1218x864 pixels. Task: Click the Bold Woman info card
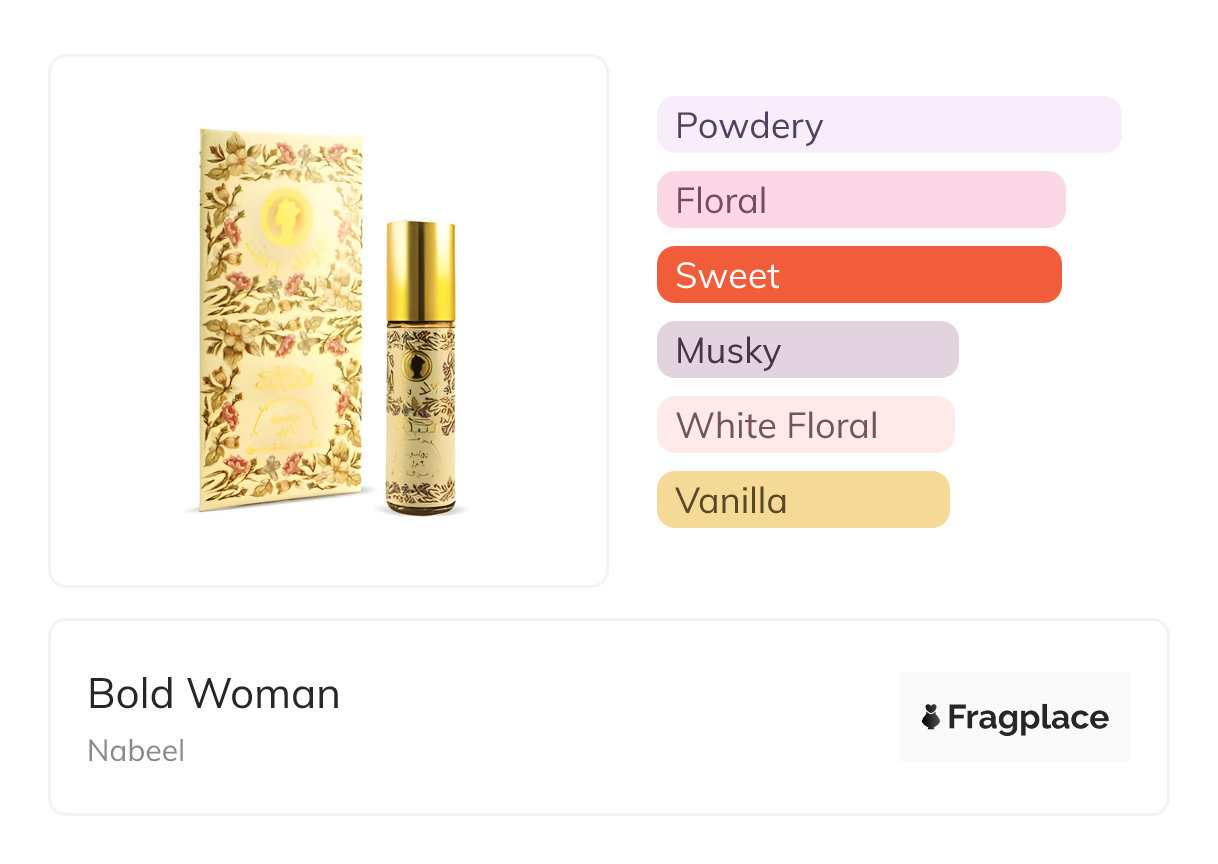point(609,717)
